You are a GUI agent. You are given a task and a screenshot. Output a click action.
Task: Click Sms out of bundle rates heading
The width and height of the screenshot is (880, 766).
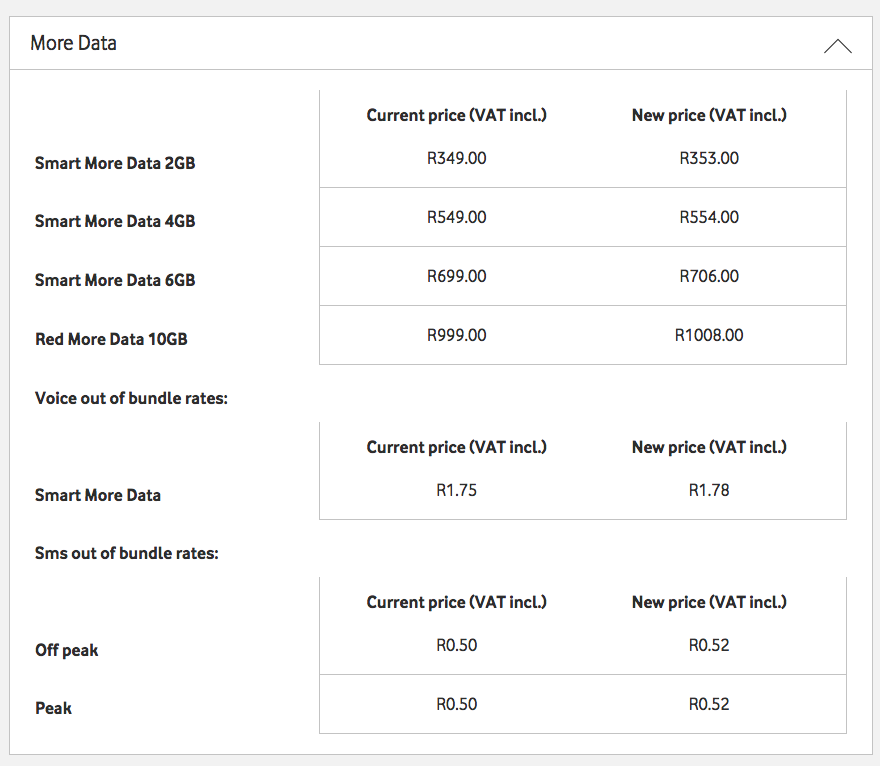(127, 553)
